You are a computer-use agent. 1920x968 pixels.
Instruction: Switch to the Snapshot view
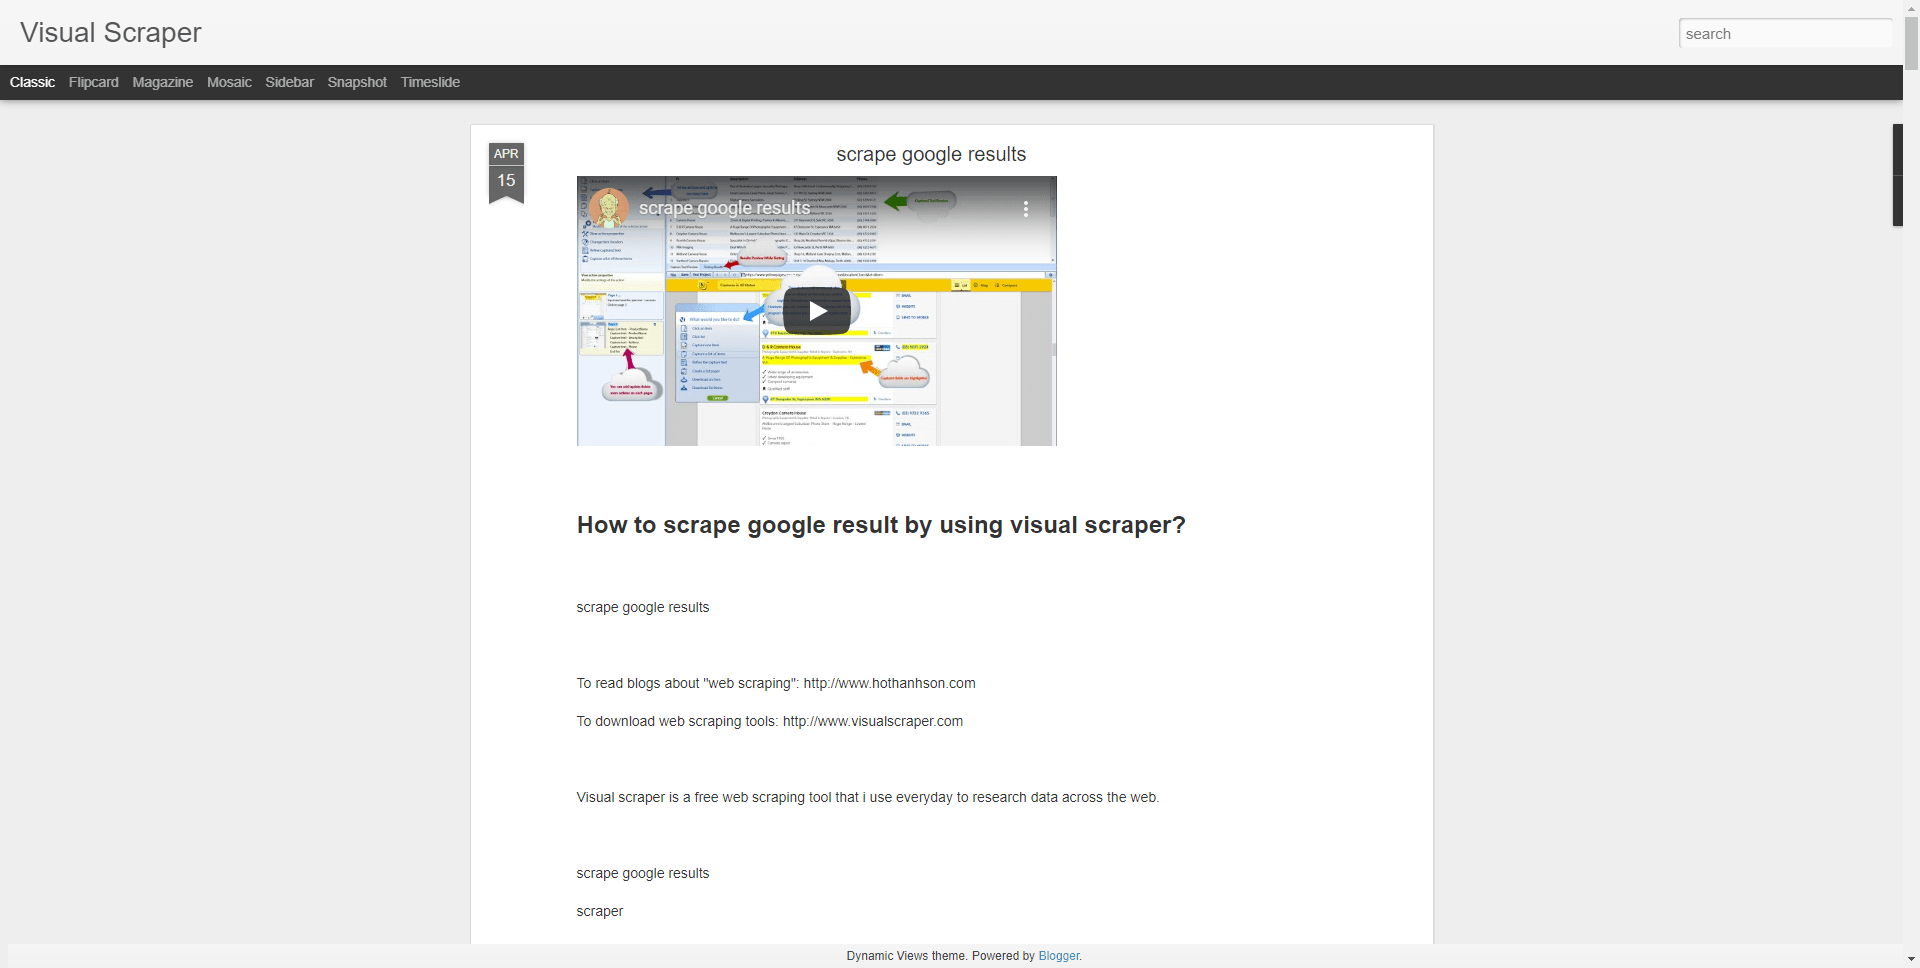coord(357,82)
